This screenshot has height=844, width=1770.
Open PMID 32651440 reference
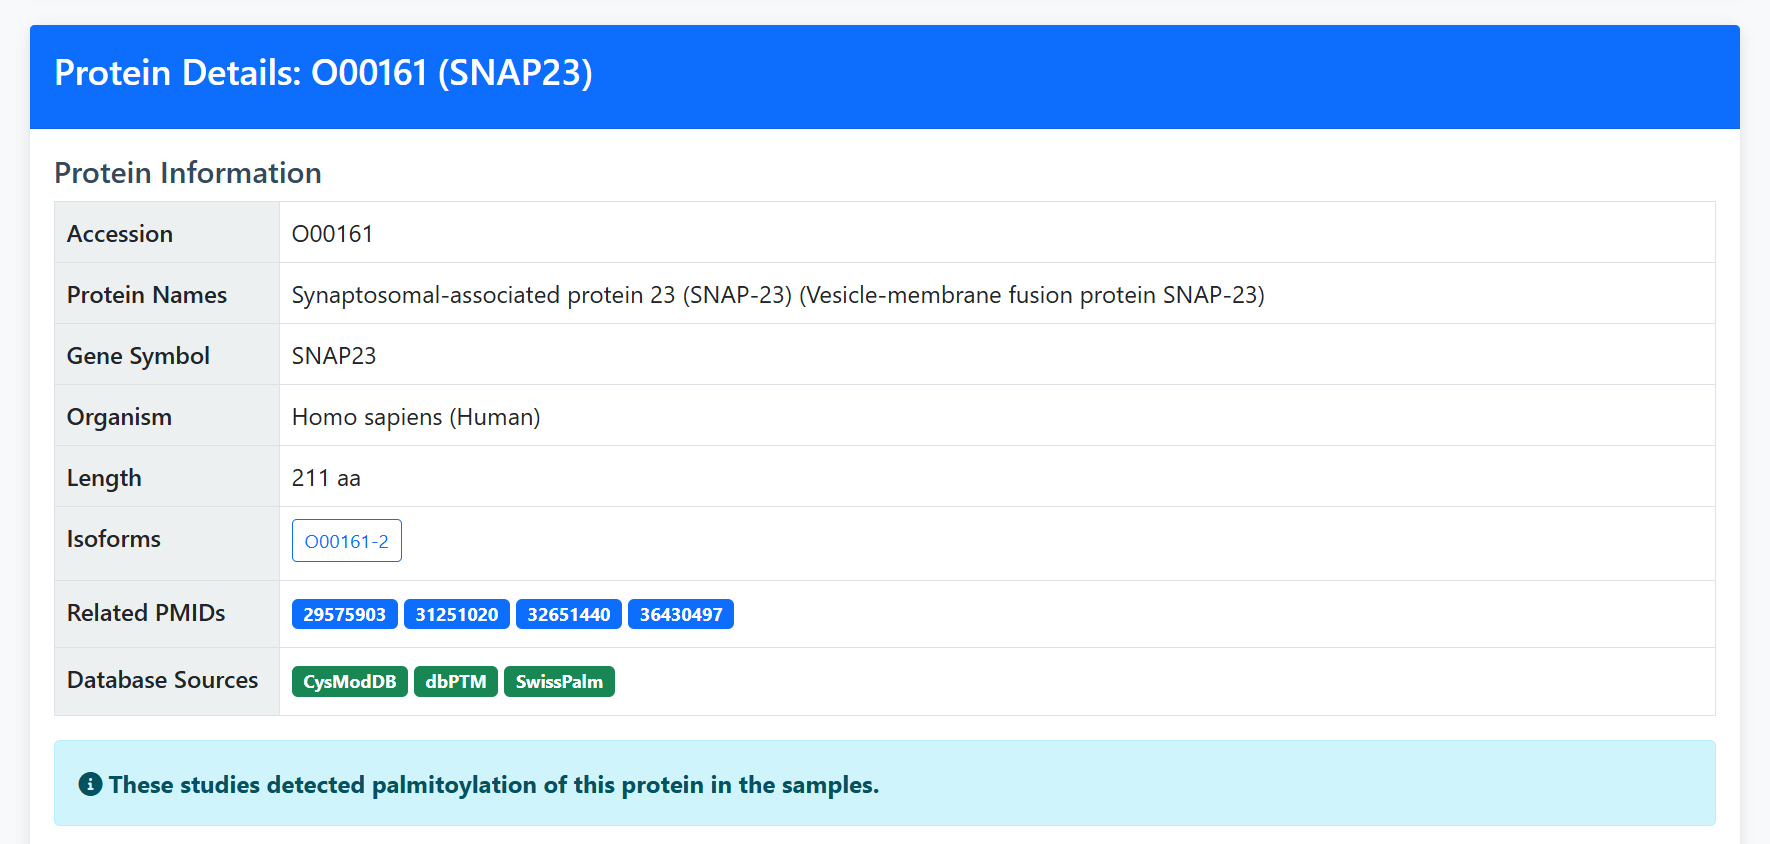[x=569, y=614]
